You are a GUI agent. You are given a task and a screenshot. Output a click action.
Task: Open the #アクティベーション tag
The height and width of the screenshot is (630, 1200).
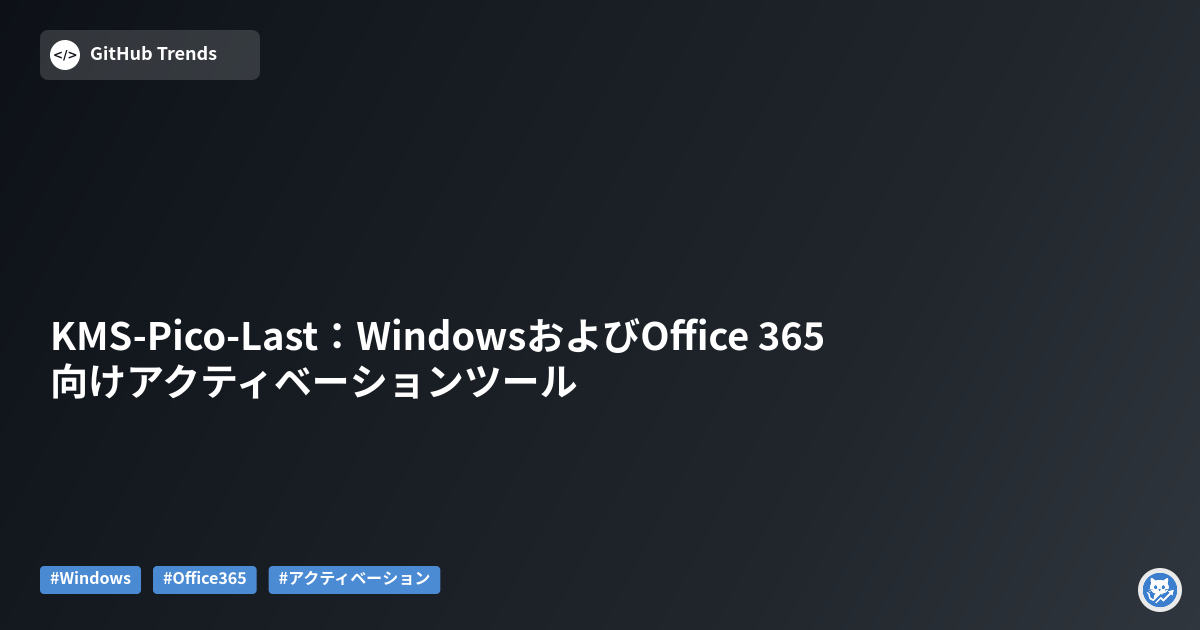(354, 579)
